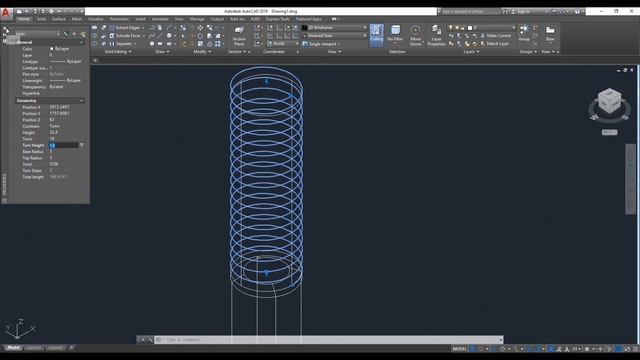The height and width of the screenshot is (360, 640).
Task: Click the Separate tool
Action: point(122,44)
